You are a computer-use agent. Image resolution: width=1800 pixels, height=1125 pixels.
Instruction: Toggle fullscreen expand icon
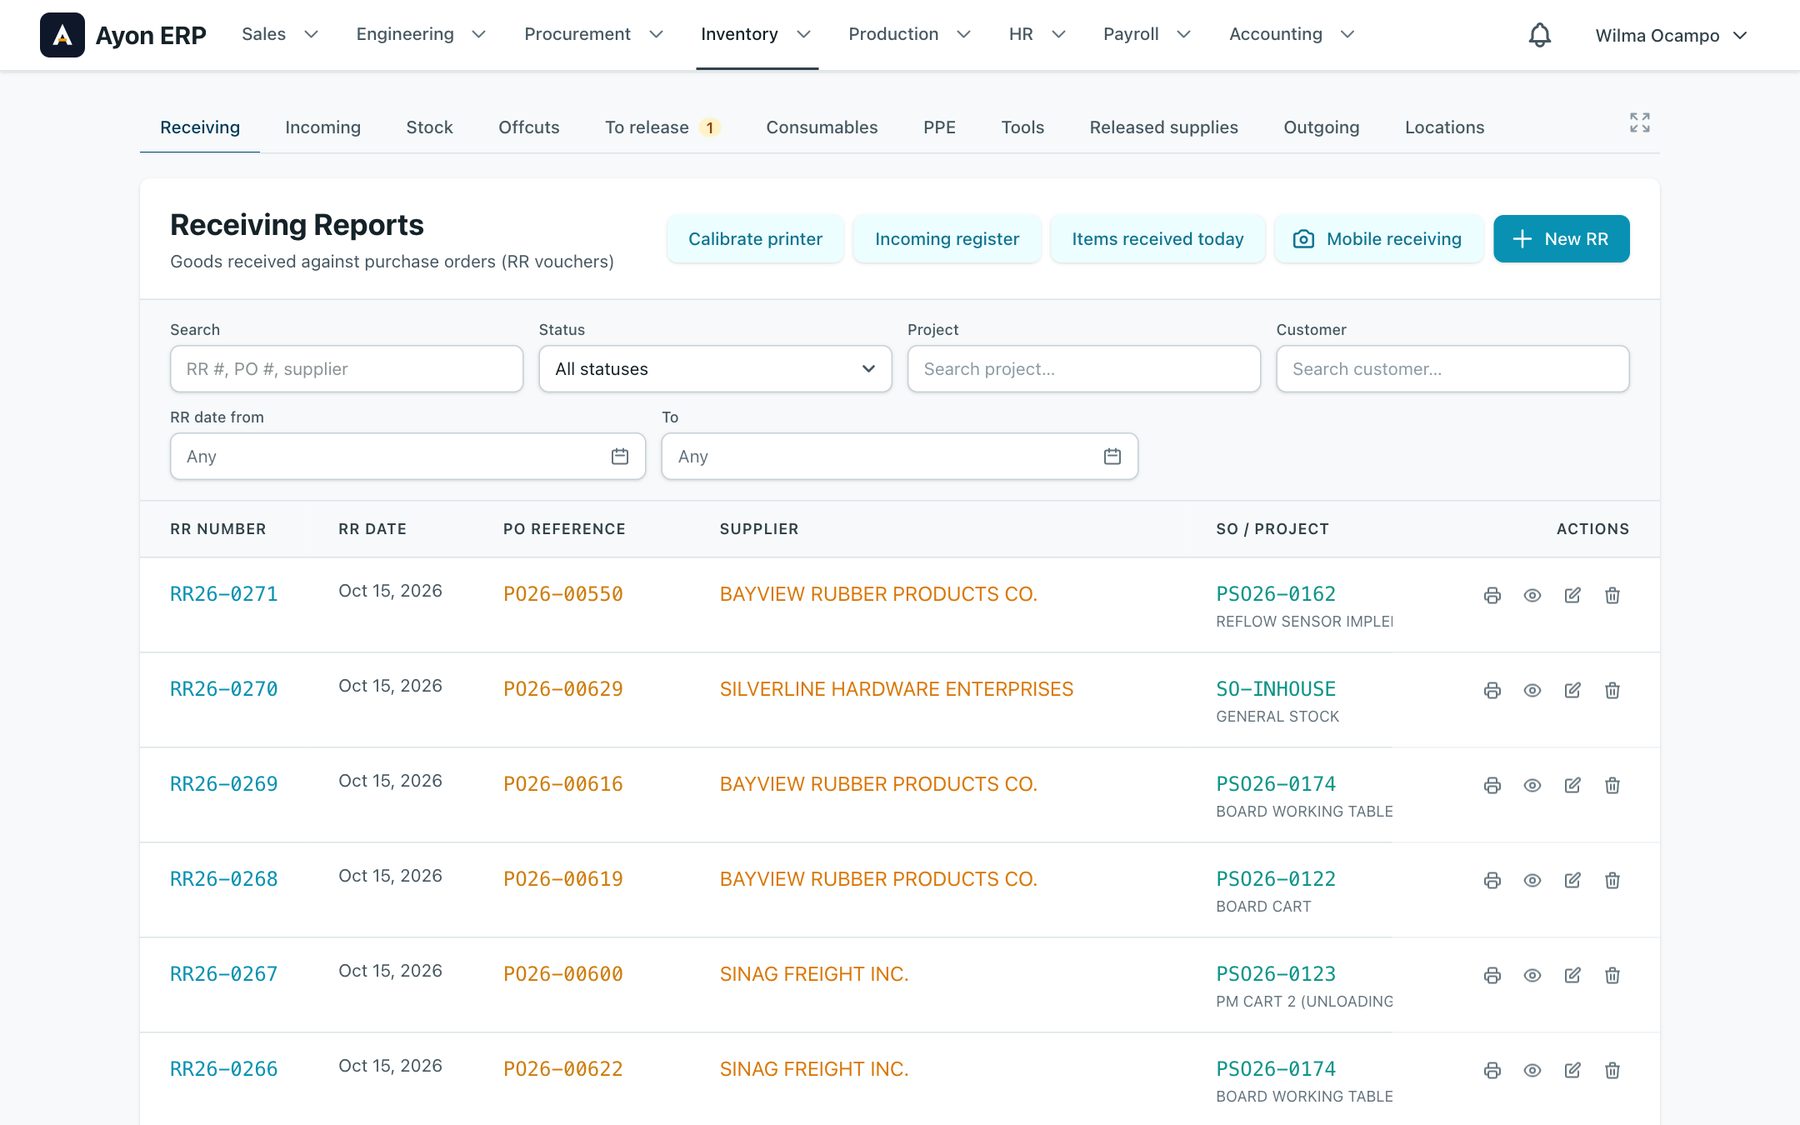point(1640,123)
